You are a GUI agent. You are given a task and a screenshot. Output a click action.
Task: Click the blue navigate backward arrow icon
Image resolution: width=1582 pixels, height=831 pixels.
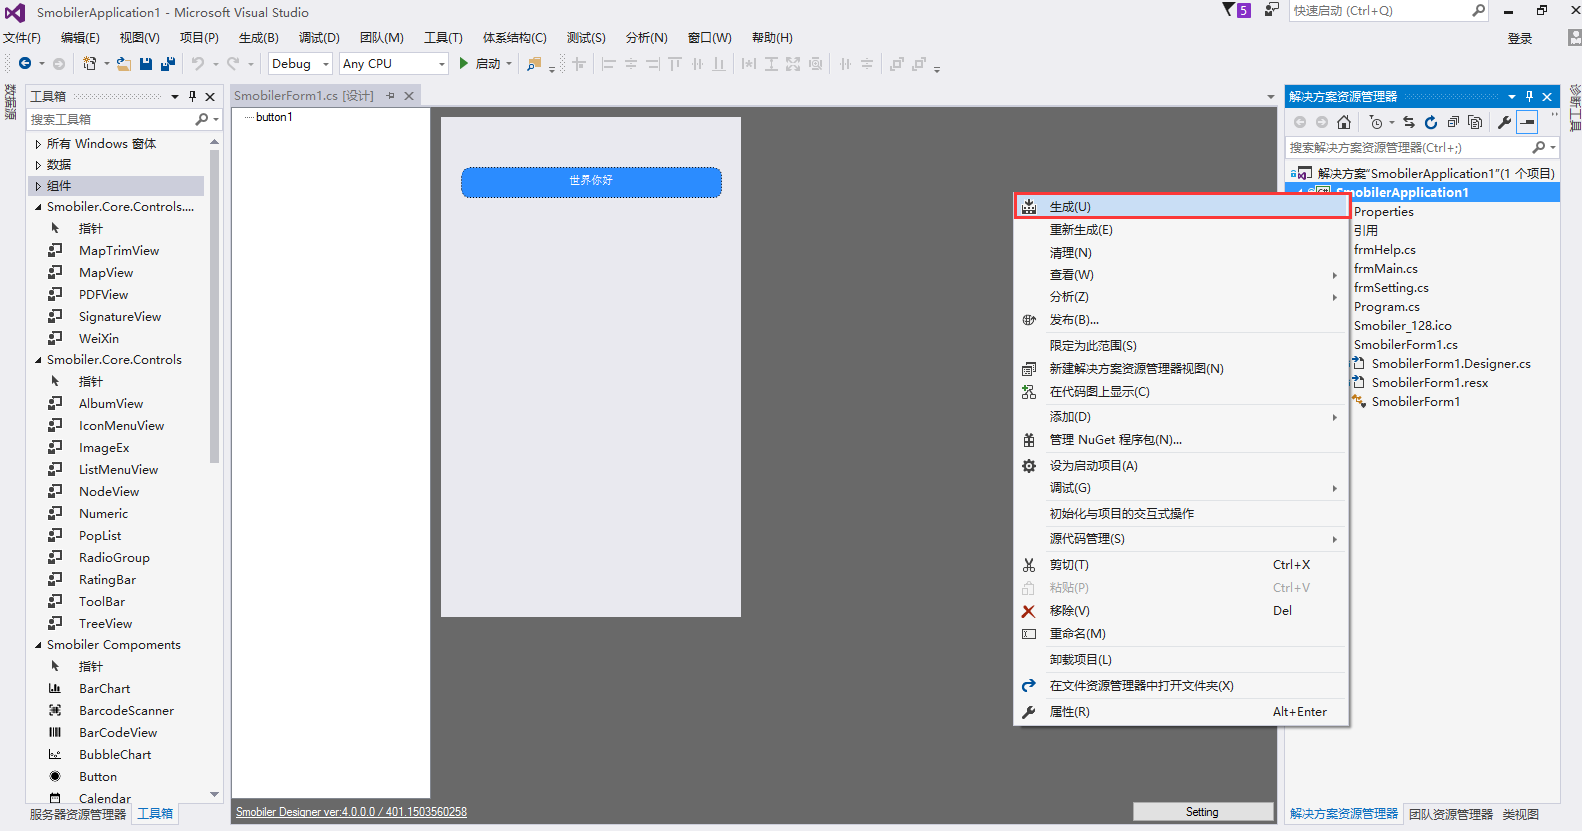click(x=25, y=63)
